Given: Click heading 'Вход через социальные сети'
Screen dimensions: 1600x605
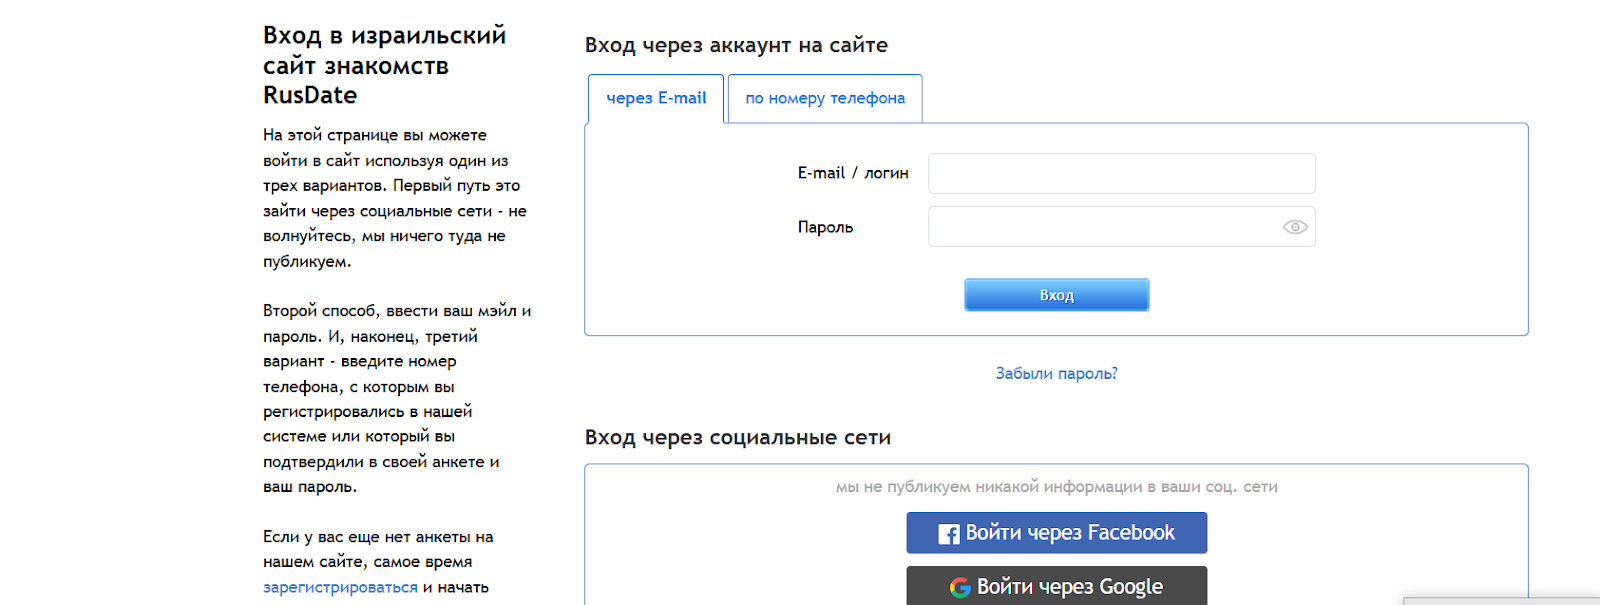Looking at the screenshot, I should 738,437.
